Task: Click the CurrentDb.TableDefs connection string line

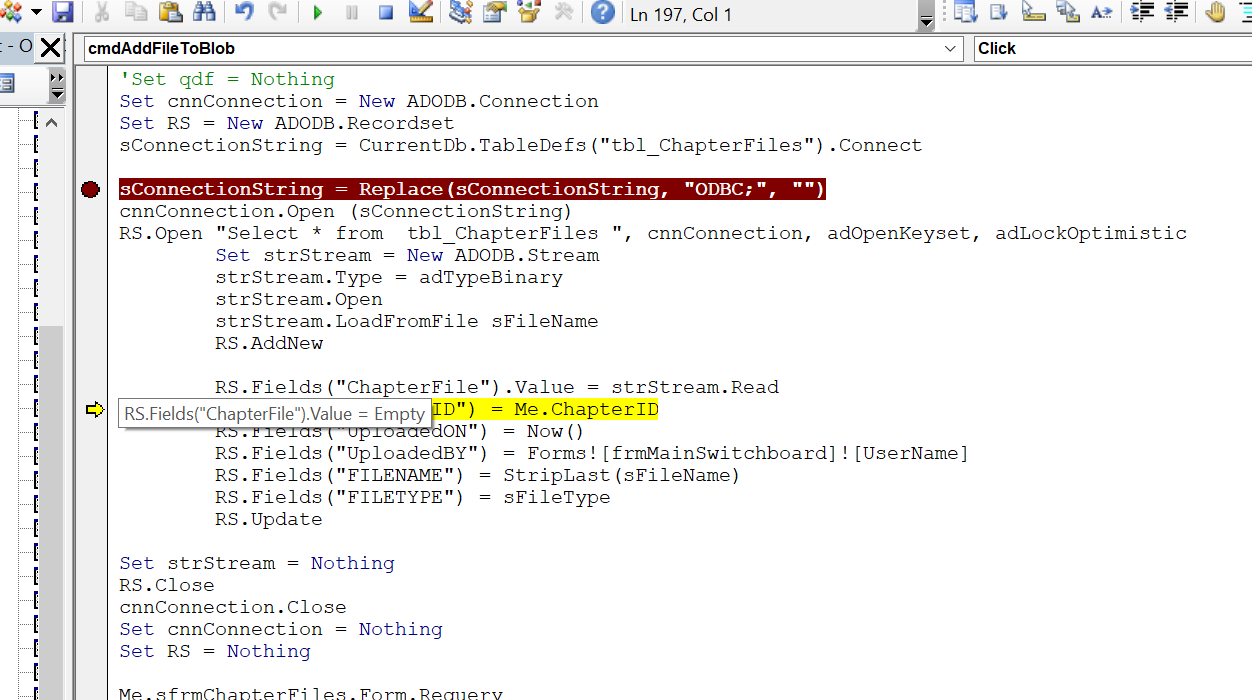Action: coord(521,145)
